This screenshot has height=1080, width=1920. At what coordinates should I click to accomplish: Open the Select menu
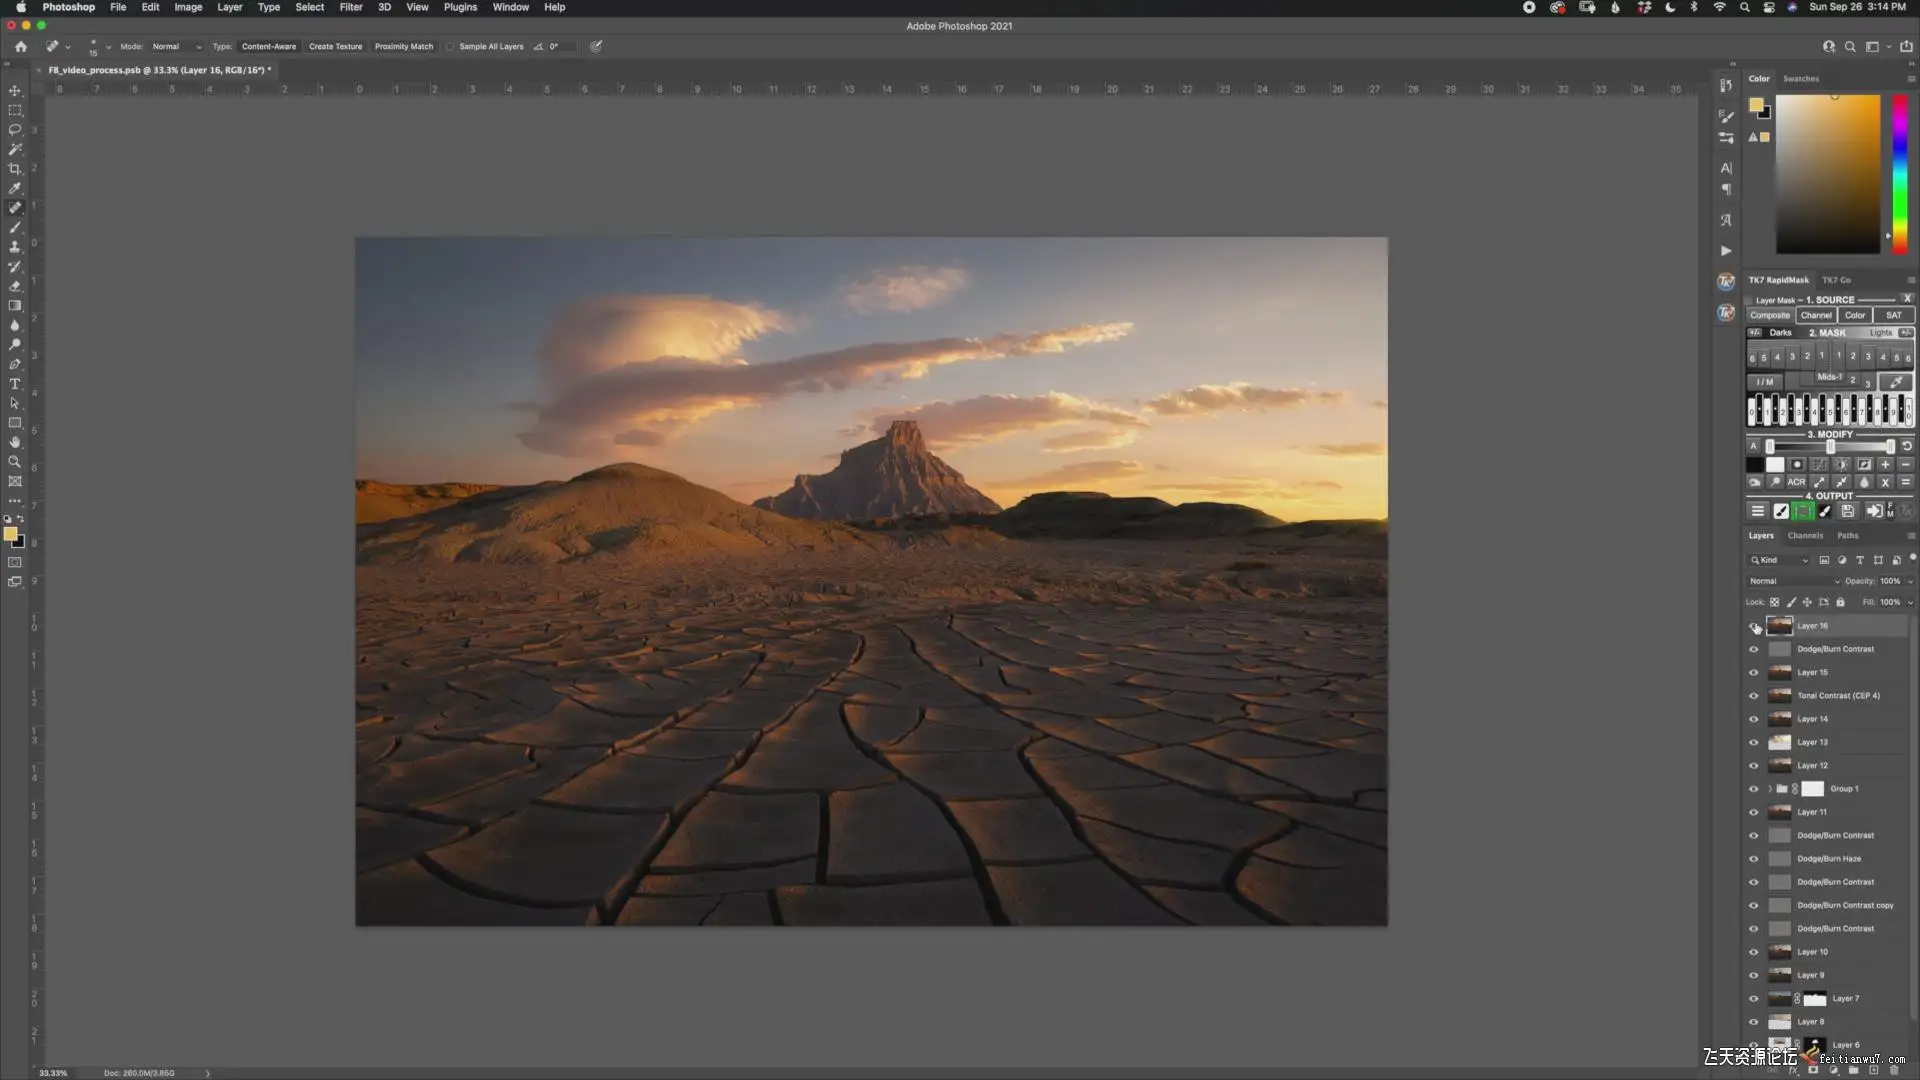click(x=309, y=7)
